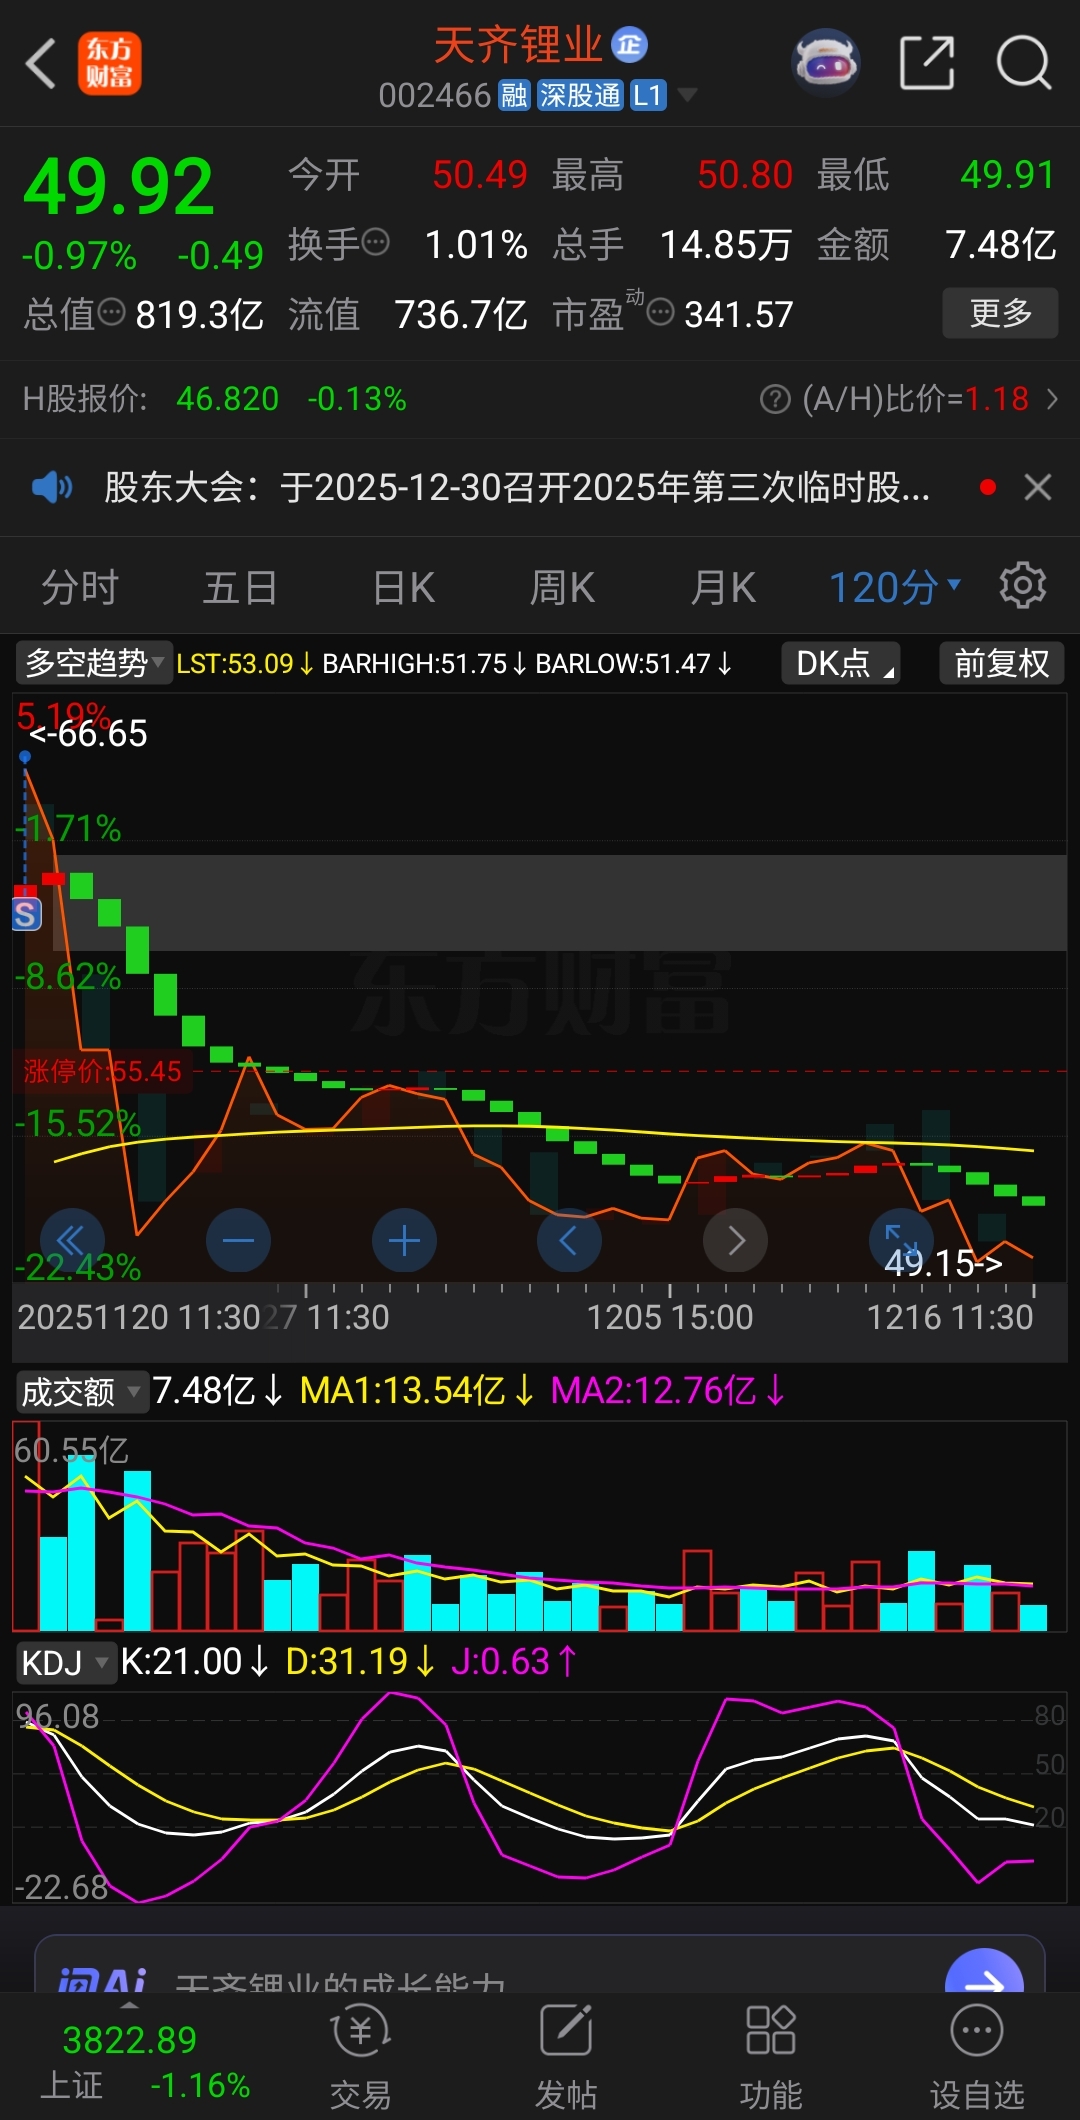1080x2120 pixels.
Task: Switch to 分时 chart tab
Action: click(80, 587)
